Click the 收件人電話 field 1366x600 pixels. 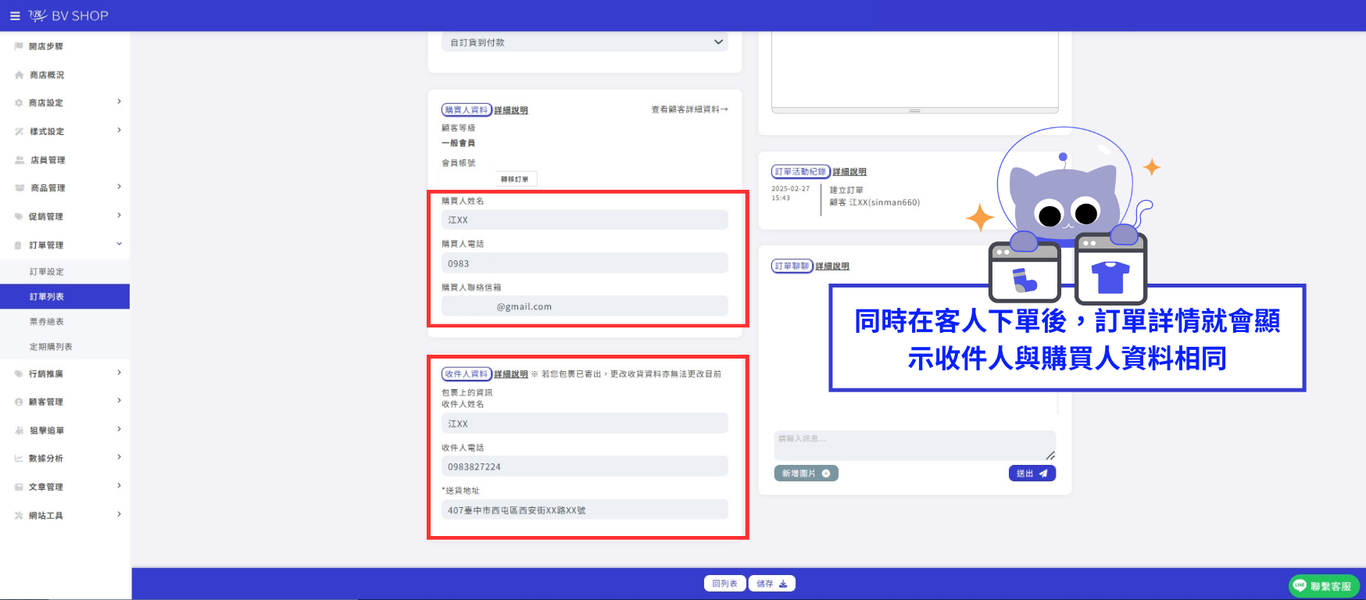click(584, 467)
